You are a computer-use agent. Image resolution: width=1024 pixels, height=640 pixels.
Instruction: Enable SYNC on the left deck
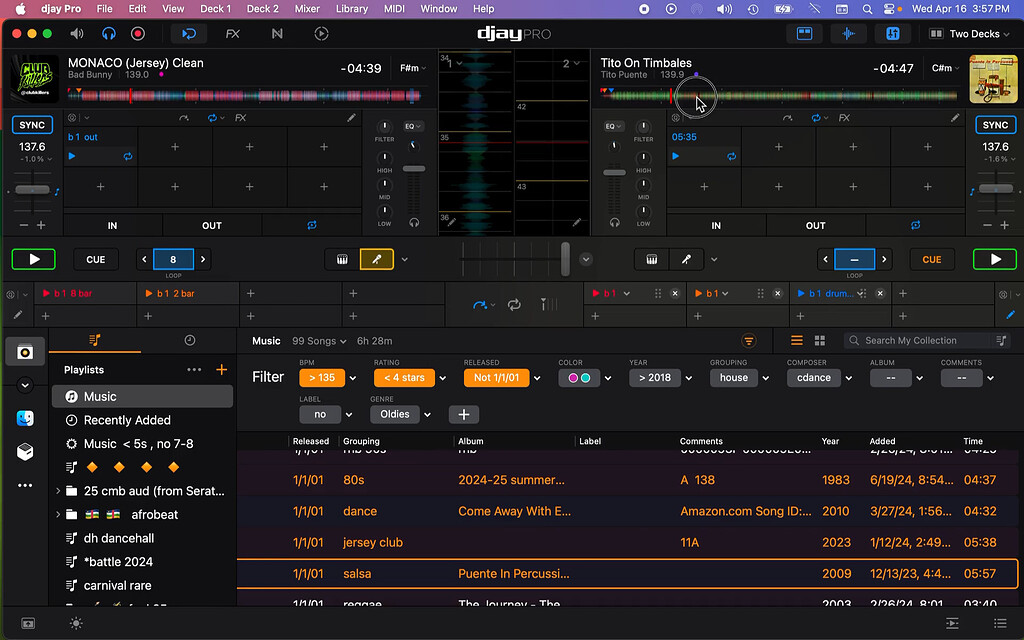31,124
